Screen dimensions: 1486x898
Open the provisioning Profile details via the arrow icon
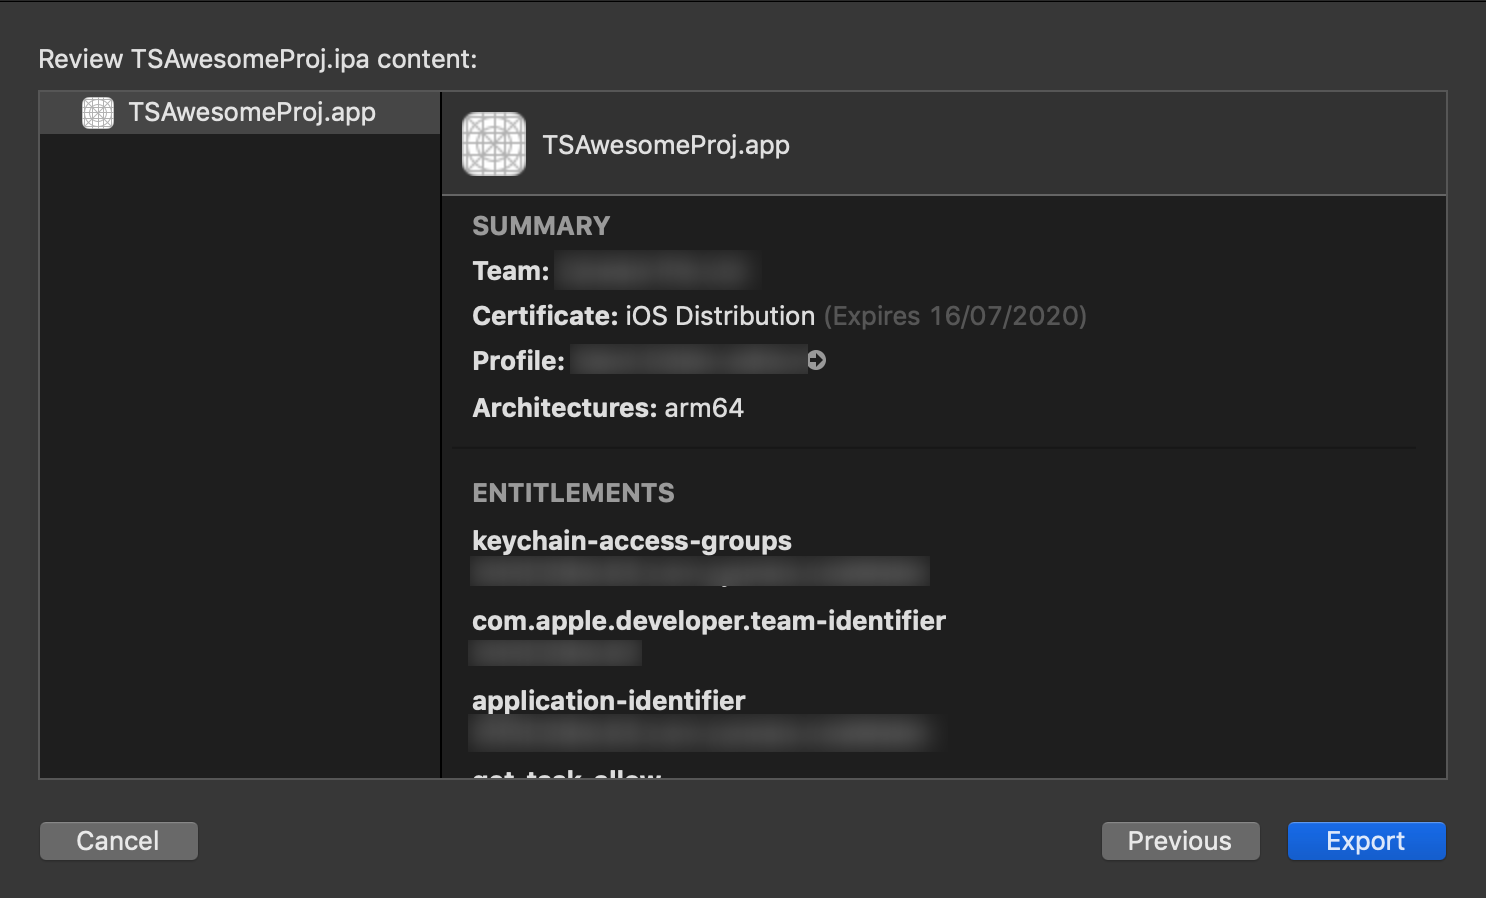(x=818, y=360)
